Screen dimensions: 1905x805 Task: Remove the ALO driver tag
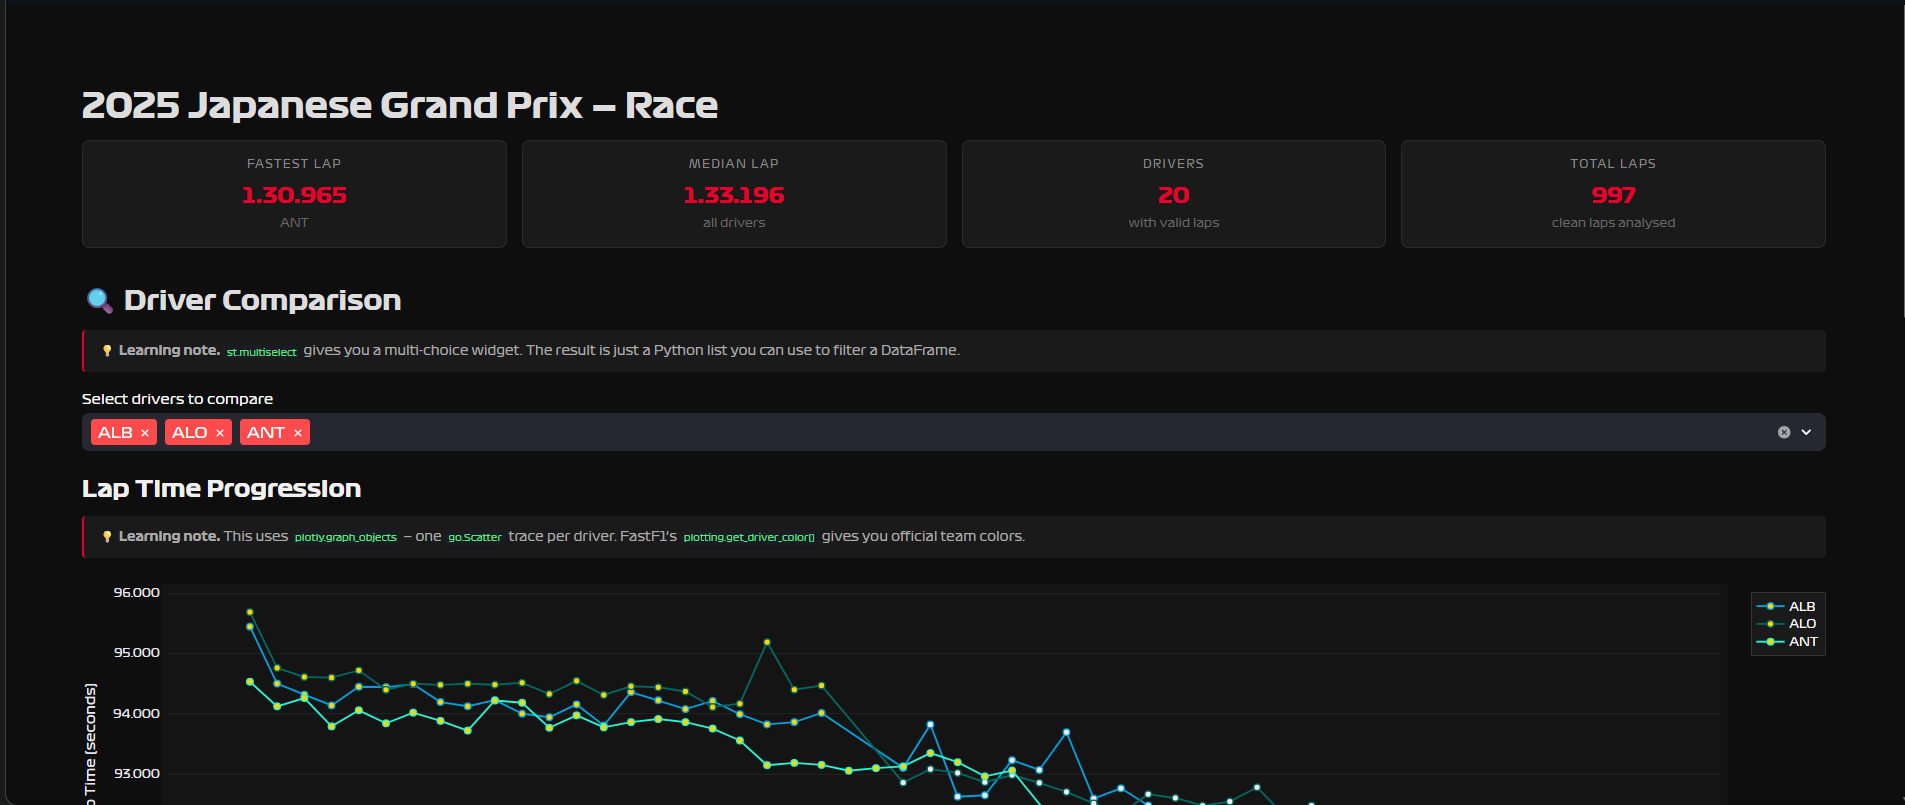pyautogui.click(x=220, y=433)
